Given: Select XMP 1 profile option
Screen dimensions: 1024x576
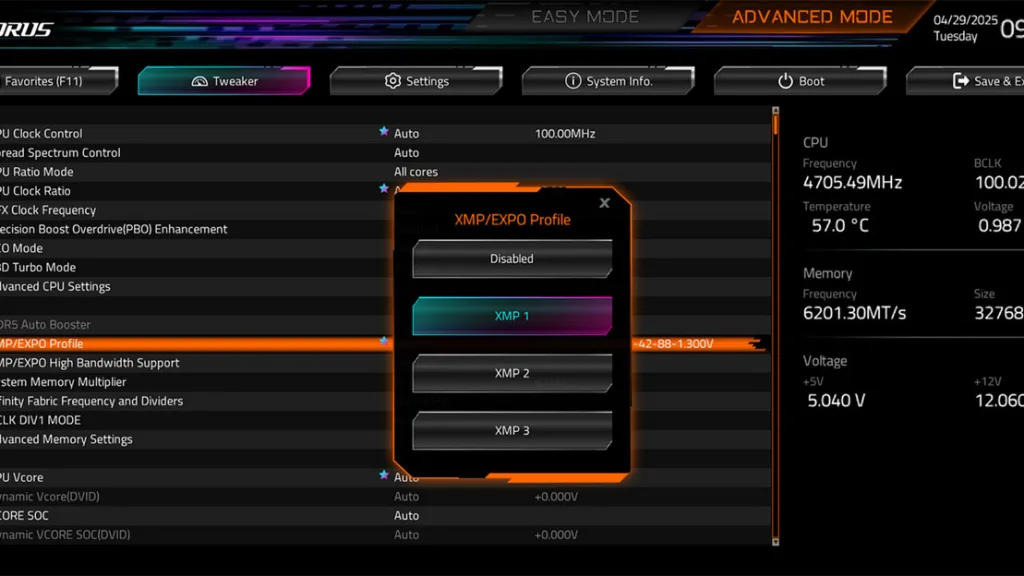Looking at the screenshot, I should click(x=512, y=316).
